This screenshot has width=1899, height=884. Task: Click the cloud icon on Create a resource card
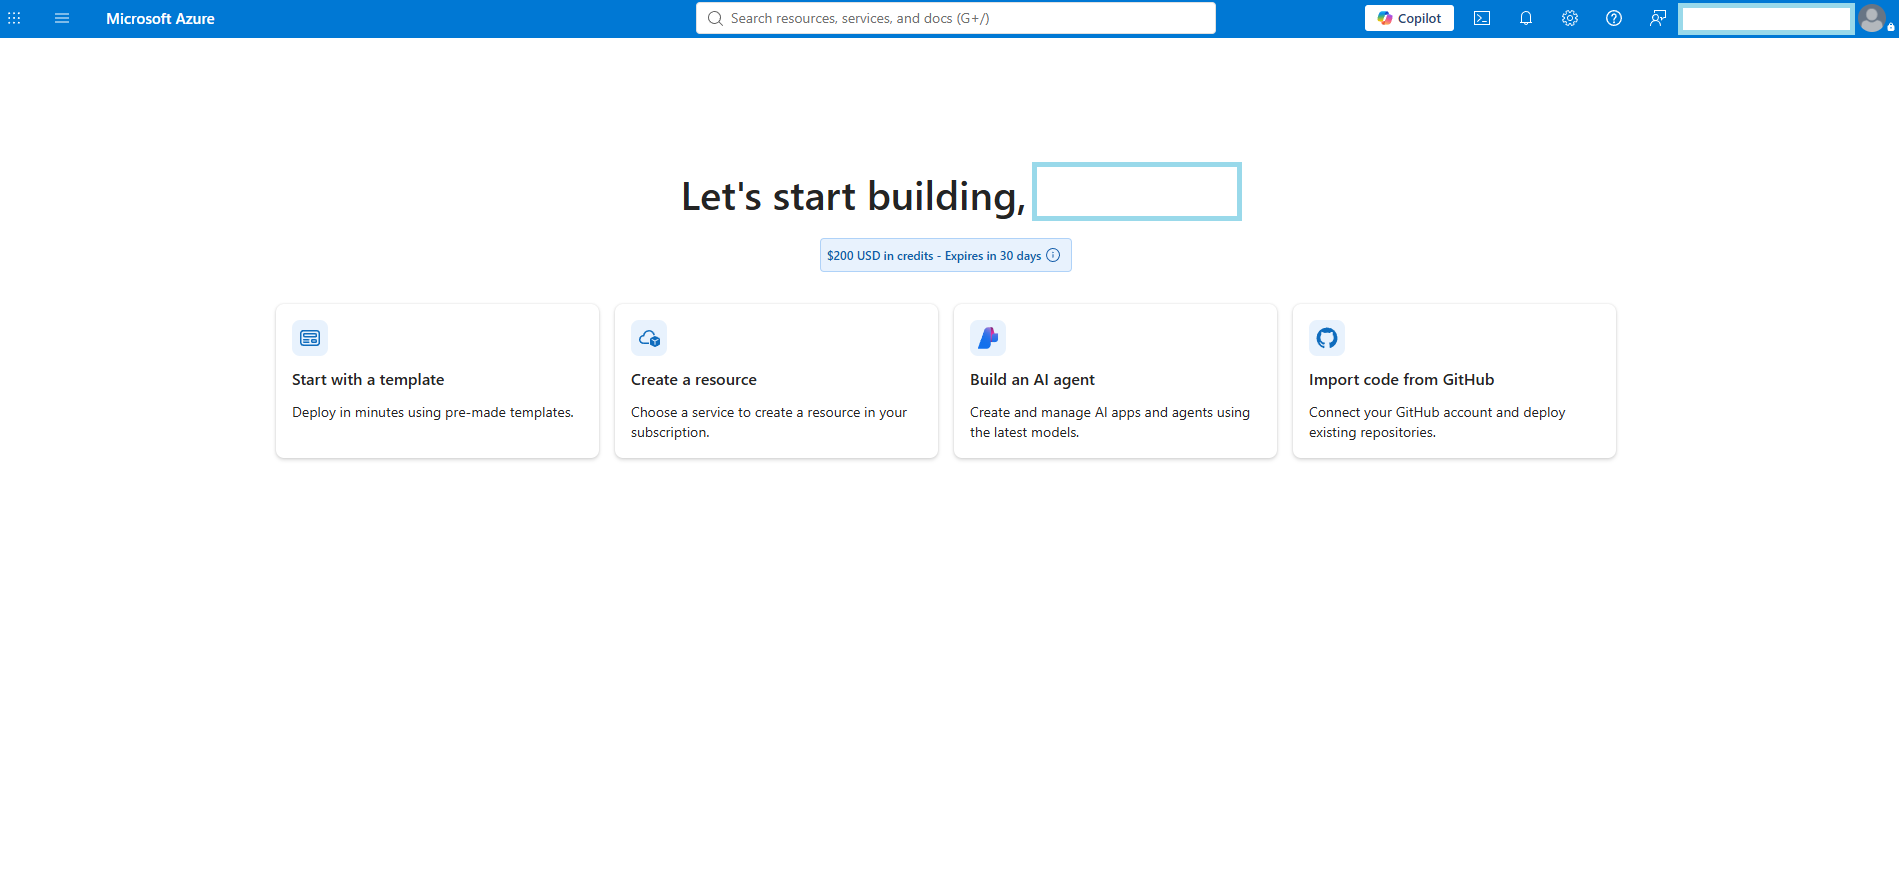649,338
